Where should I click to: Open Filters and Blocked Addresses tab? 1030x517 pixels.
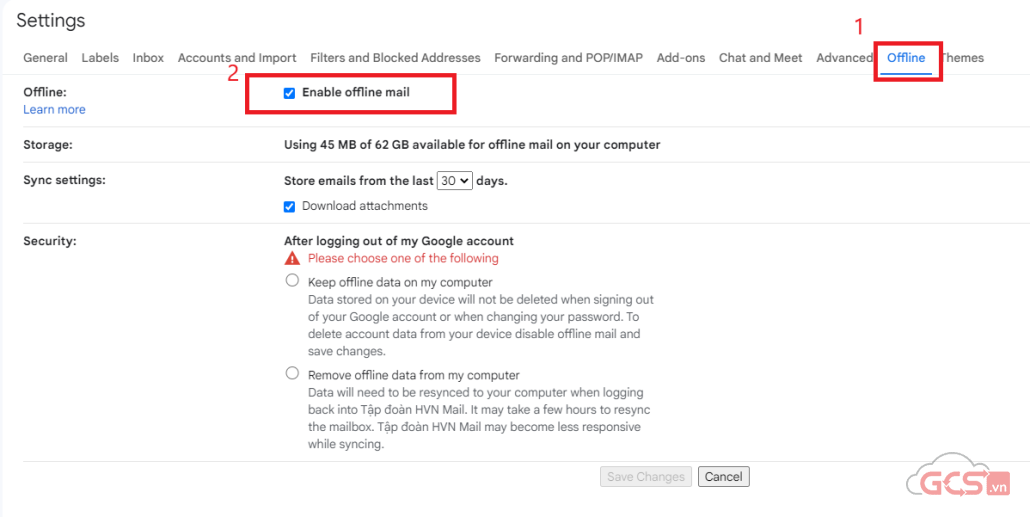tap(395, 58)
